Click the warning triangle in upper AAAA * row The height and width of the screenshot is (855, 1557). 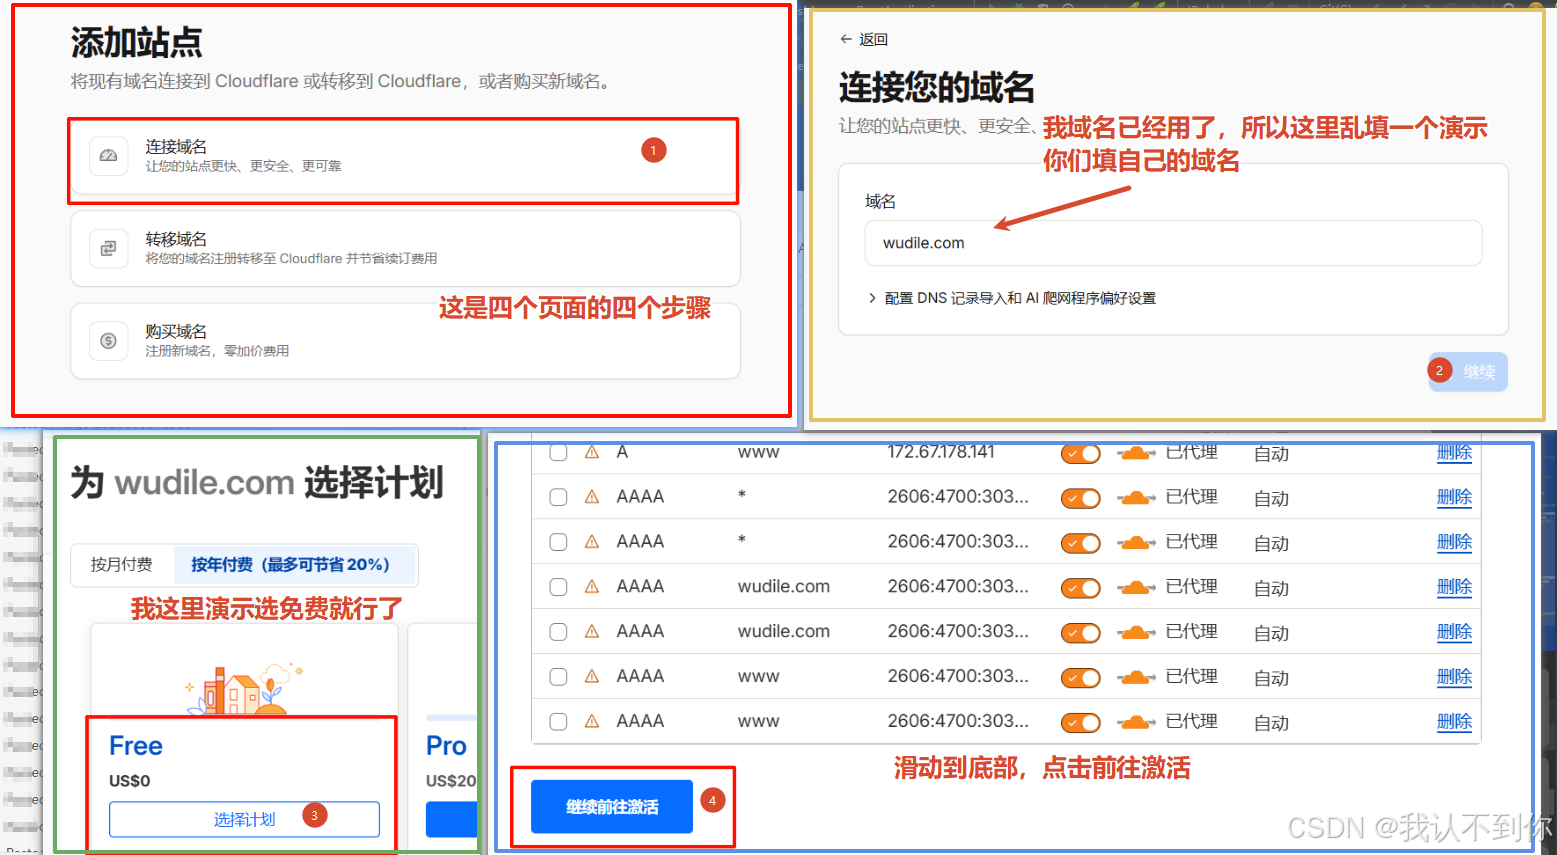tap(592, 497)
